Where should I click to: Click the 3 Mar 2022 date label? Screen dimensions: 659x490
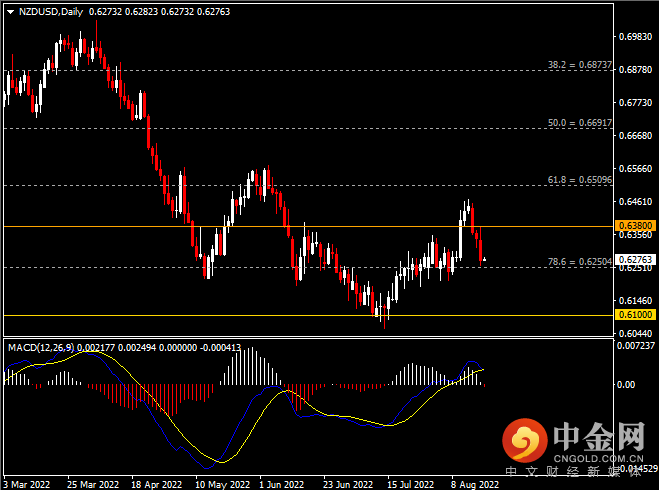(27, 485)
